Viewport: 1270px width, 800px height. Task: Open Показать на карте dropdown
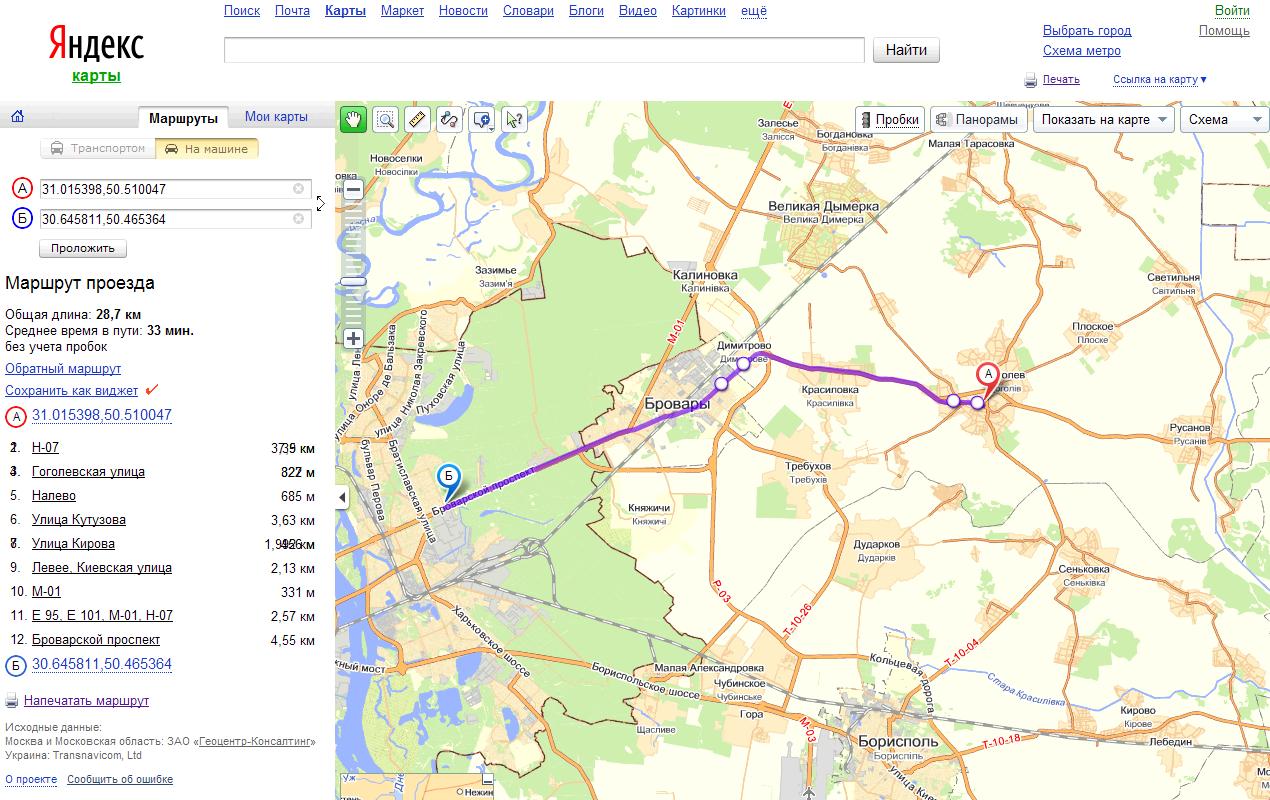point(1104,120)
